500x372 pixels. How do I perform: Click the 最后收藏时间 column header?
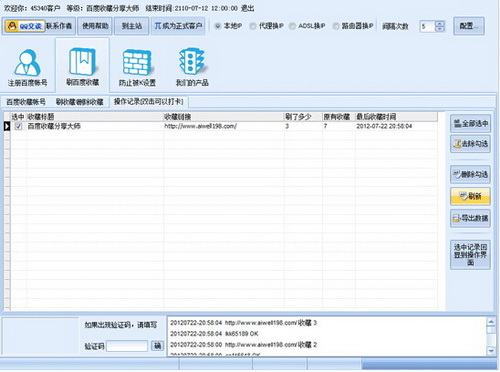[396, 117]
